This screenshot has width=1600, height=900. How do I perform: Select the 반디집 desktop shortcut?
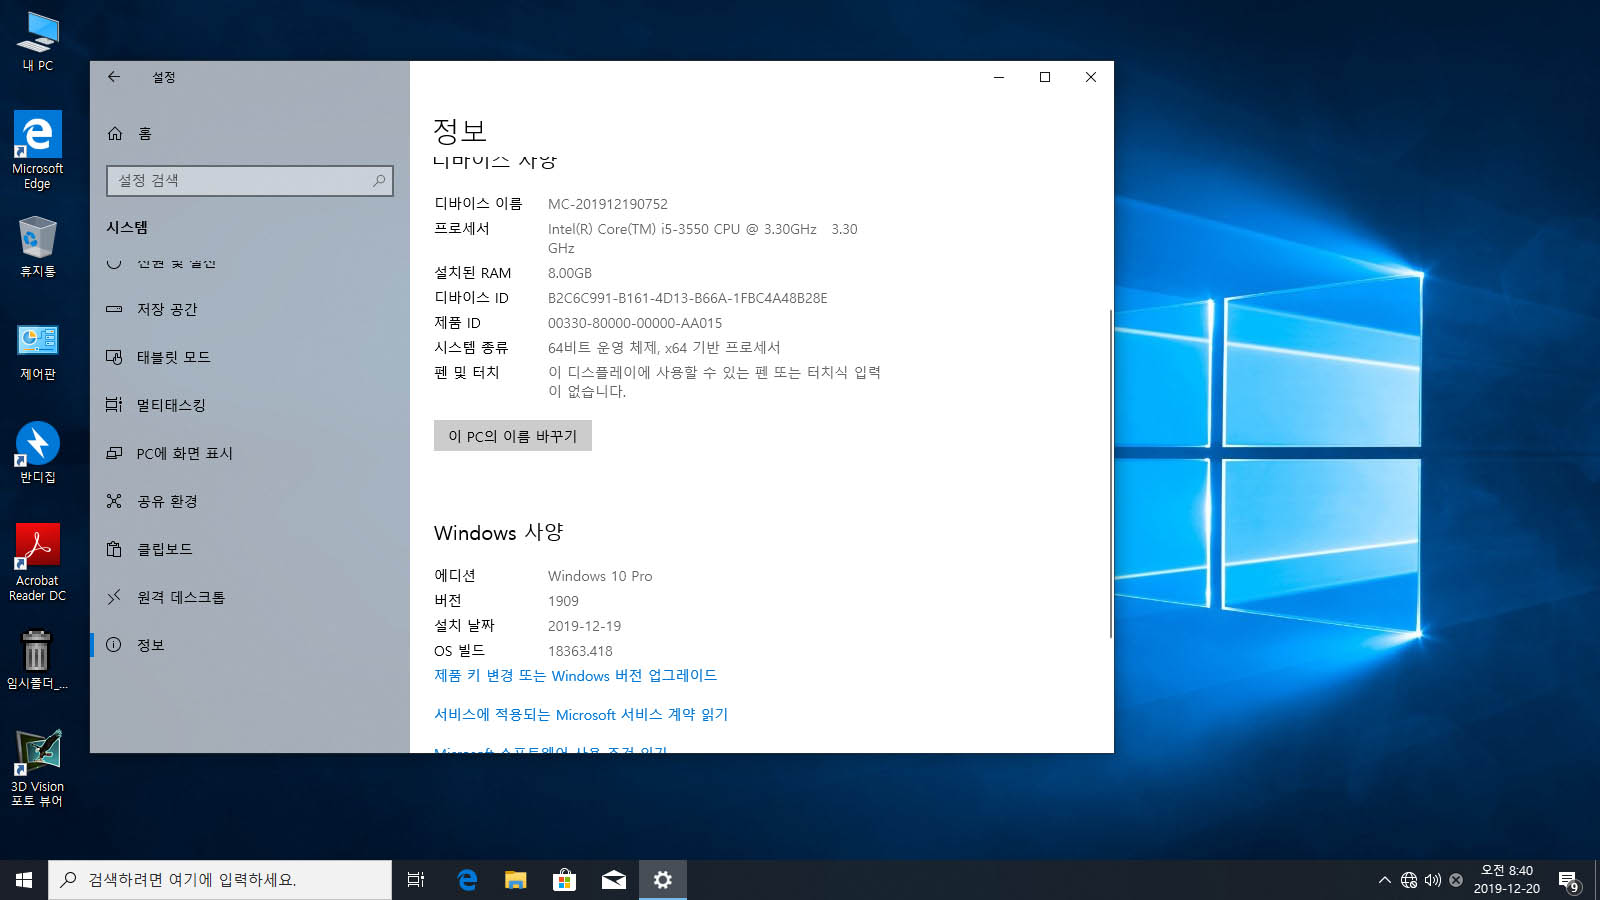[38, 454]
